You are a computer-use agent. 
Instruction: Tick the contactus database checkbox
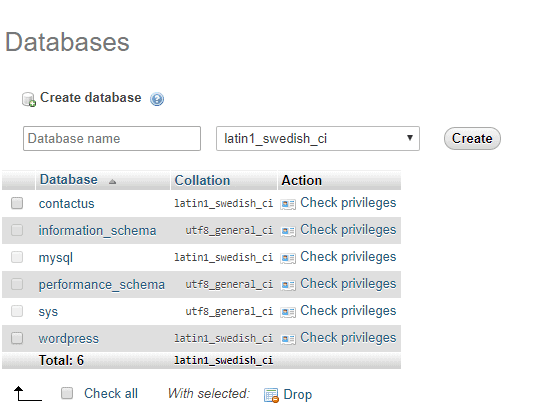(x=17, y=203)
